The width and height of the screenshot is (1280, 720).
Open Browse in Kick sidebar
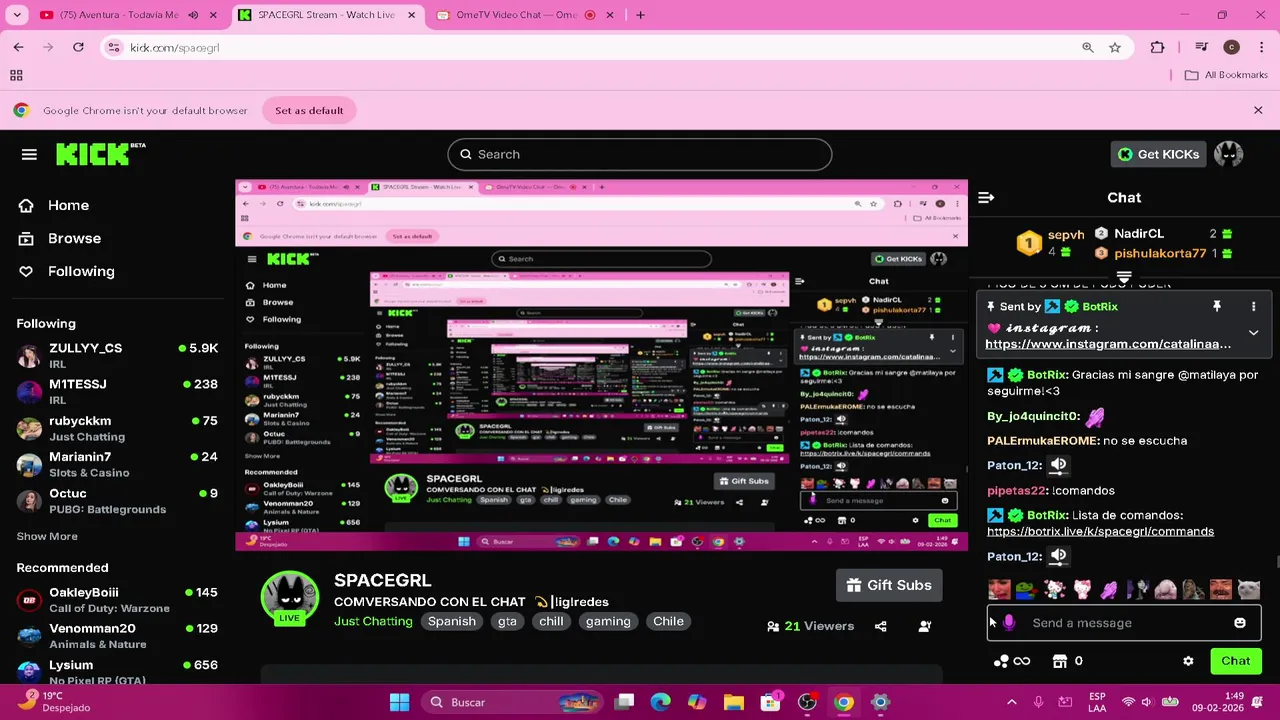click(x=74, y=238)
